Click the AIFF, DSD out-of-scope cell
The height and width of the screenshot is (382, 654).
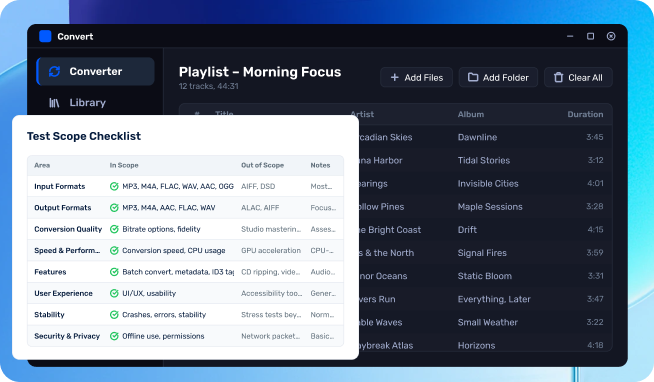point(258,186)
